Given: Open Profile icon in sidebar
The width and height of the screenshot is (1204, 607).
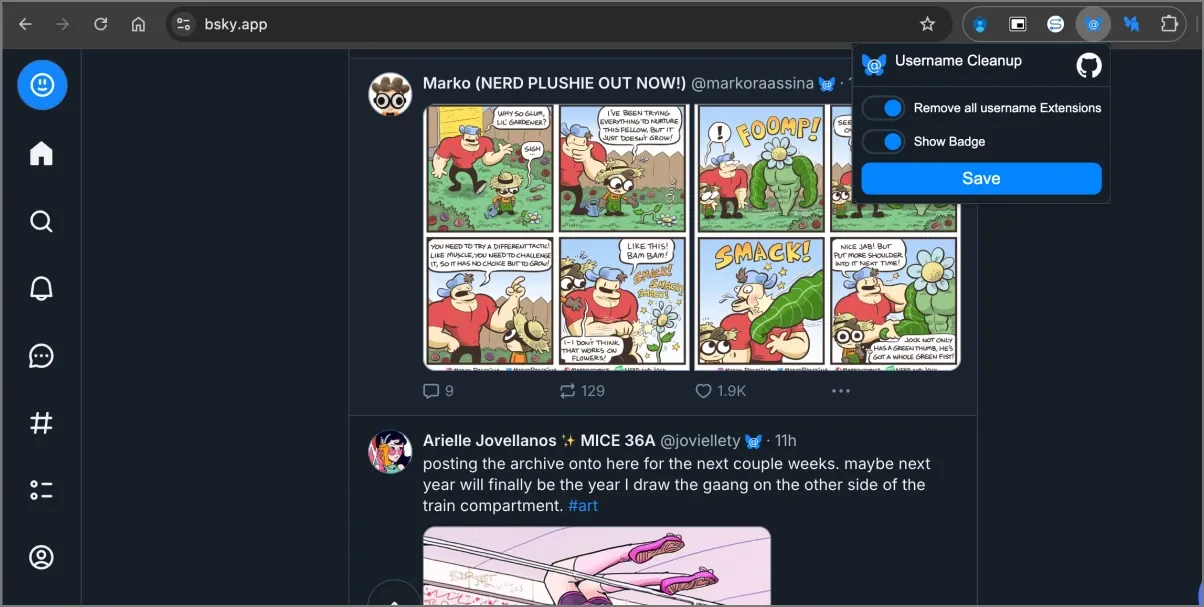Looking at the screenshot, I should (41, 557).
